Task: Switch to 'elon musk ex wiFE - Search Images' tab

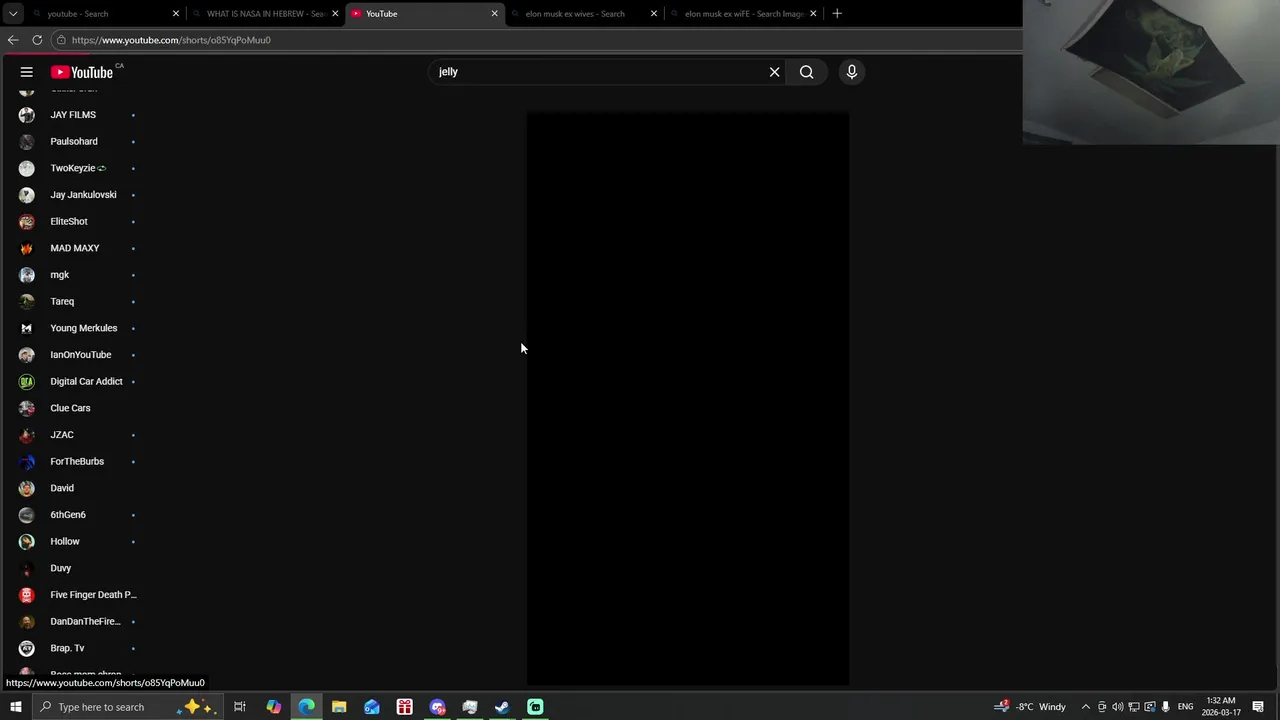Action: coord(745,14)
